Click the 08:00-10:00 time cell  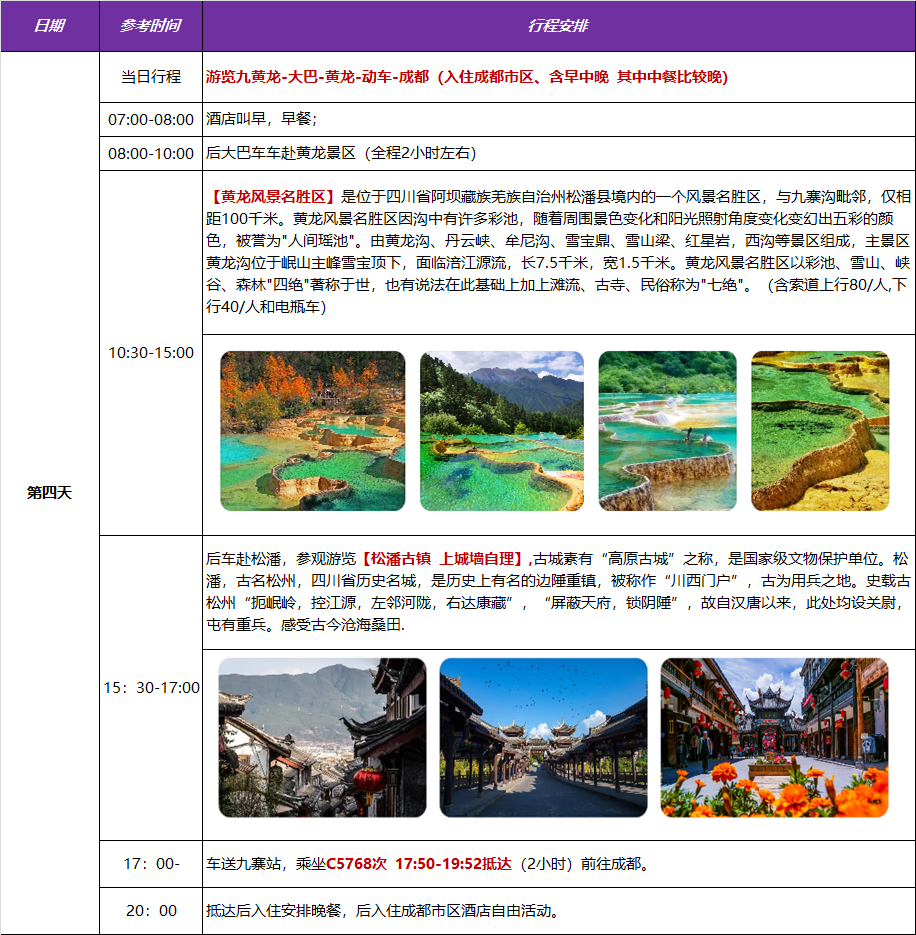[151, 153]
